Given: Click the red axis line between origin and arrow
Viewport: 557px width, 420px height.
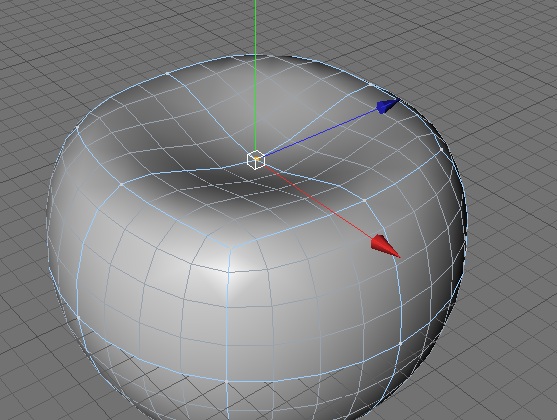Looking at the screenshot, I should [x=319, y=201].
